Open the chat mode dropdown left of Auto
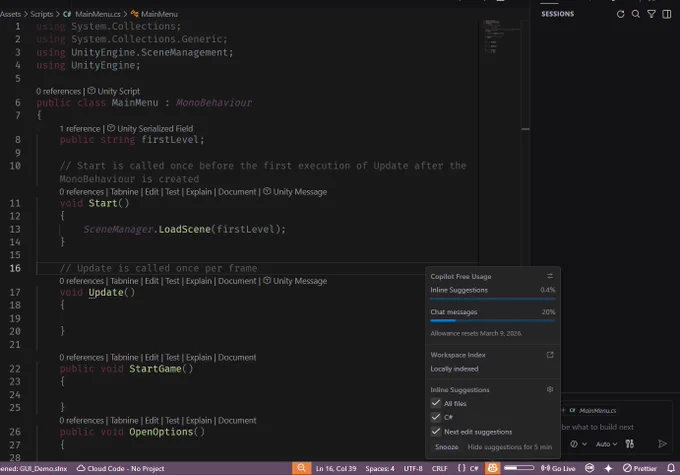This screenshot has height=475, width=680. click(578, 444)
